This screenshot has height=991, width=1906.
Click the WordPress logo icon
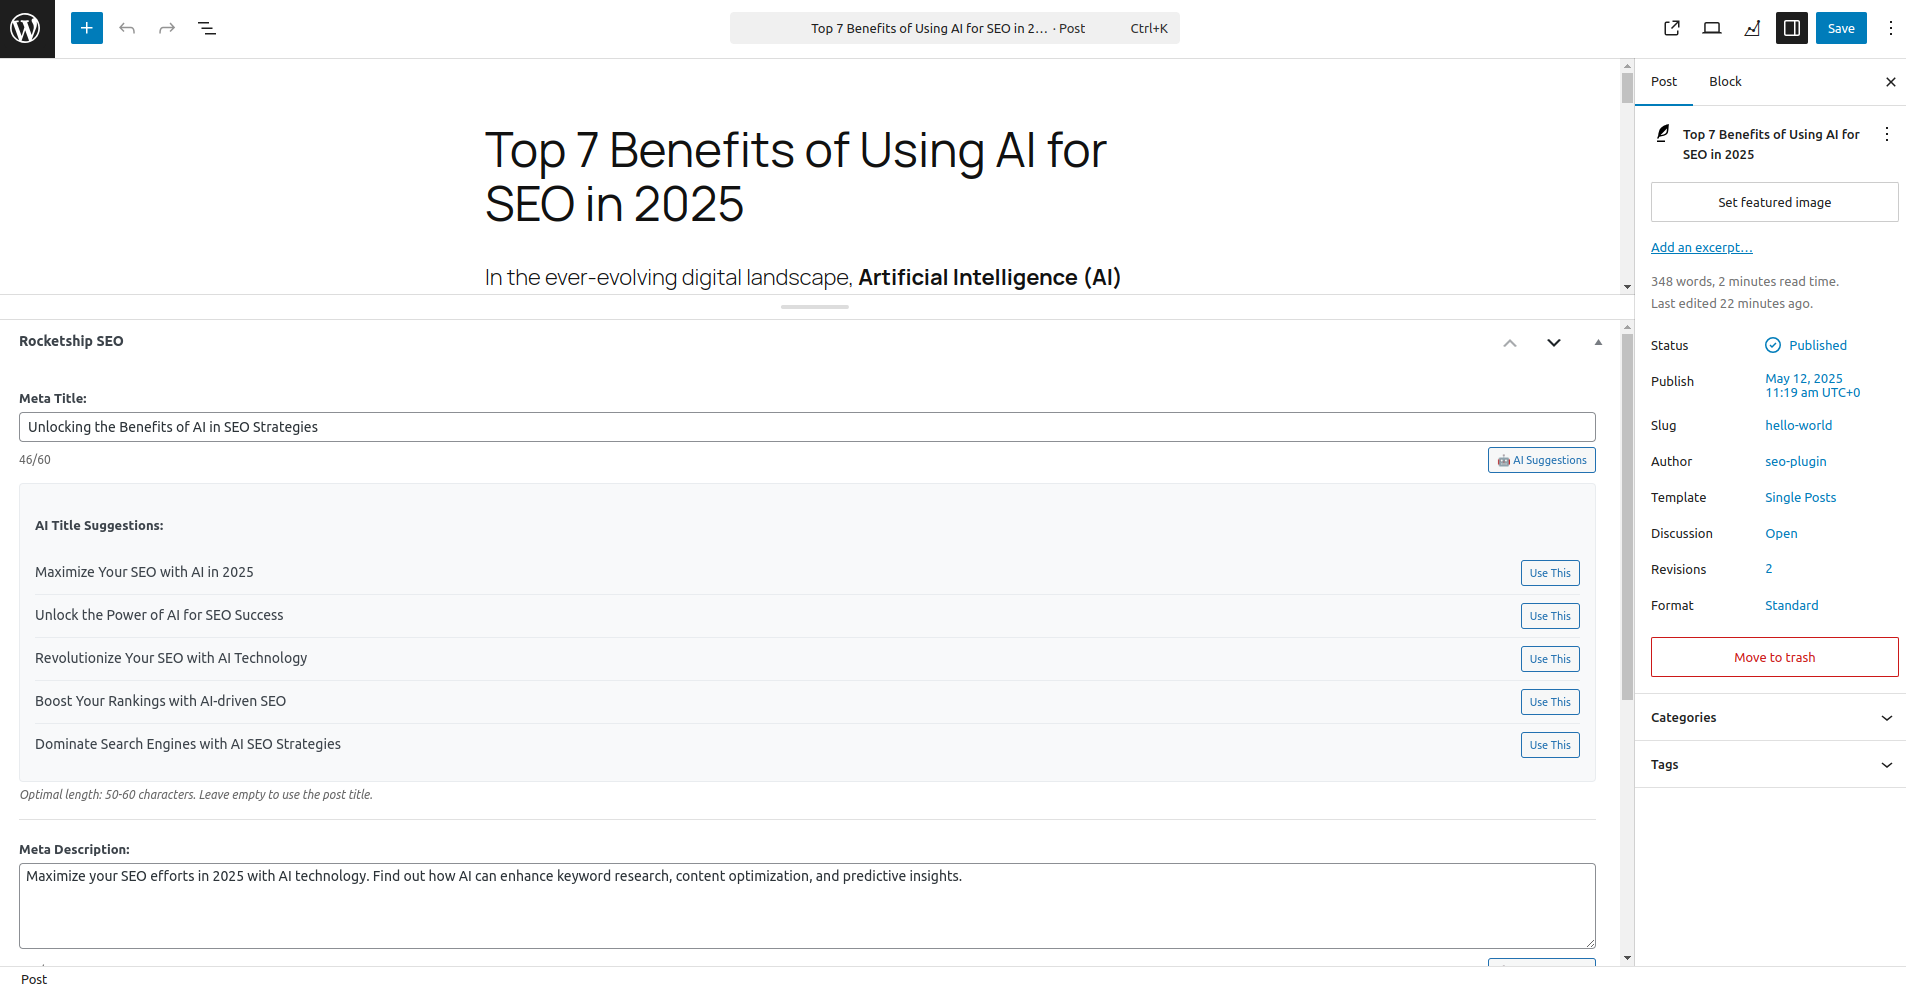(x=26, y=28)
